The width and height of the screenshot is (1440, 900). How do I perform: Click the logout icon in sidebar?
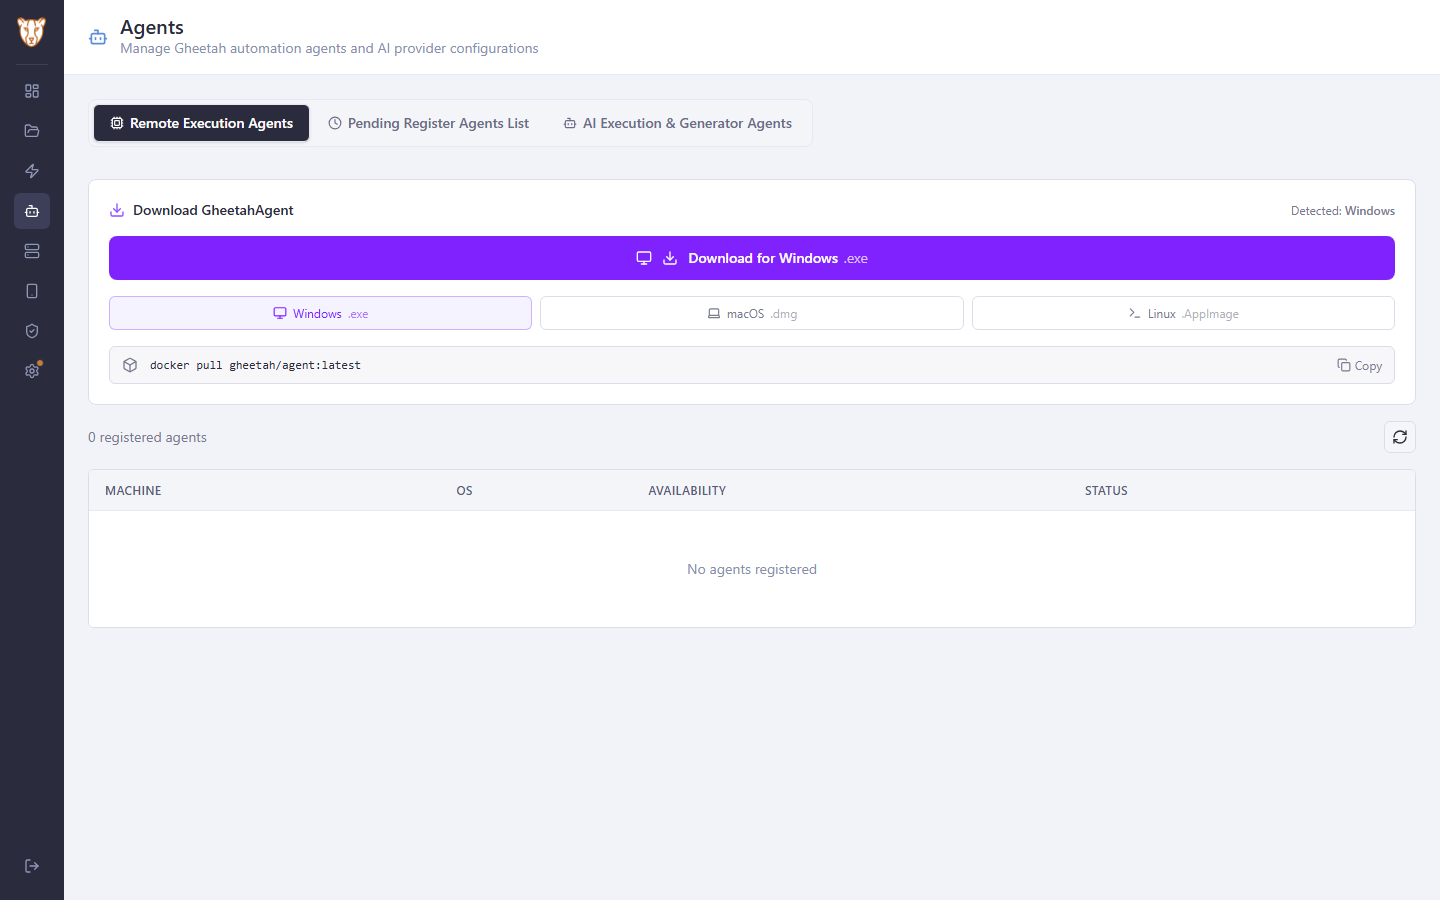[x=32, y=866]
